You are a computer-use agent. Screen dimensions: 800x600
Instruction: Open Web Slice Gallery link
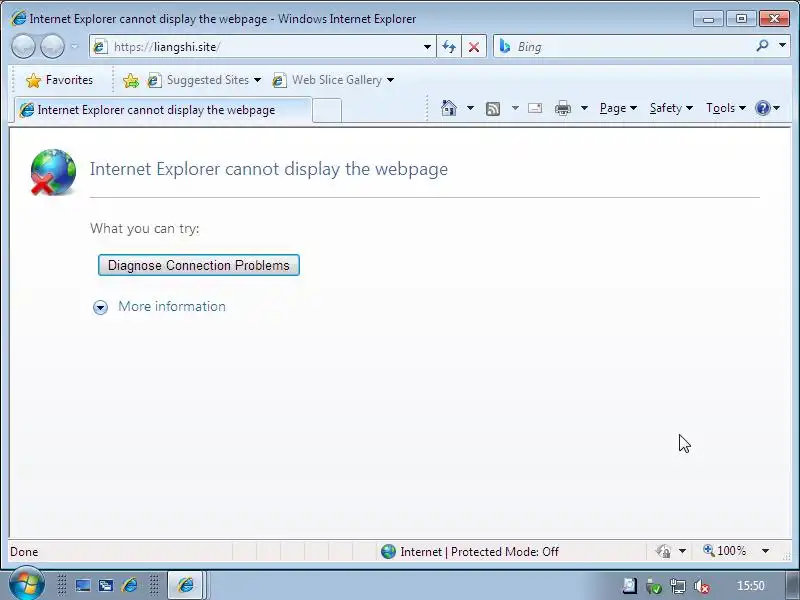[328, 80]
